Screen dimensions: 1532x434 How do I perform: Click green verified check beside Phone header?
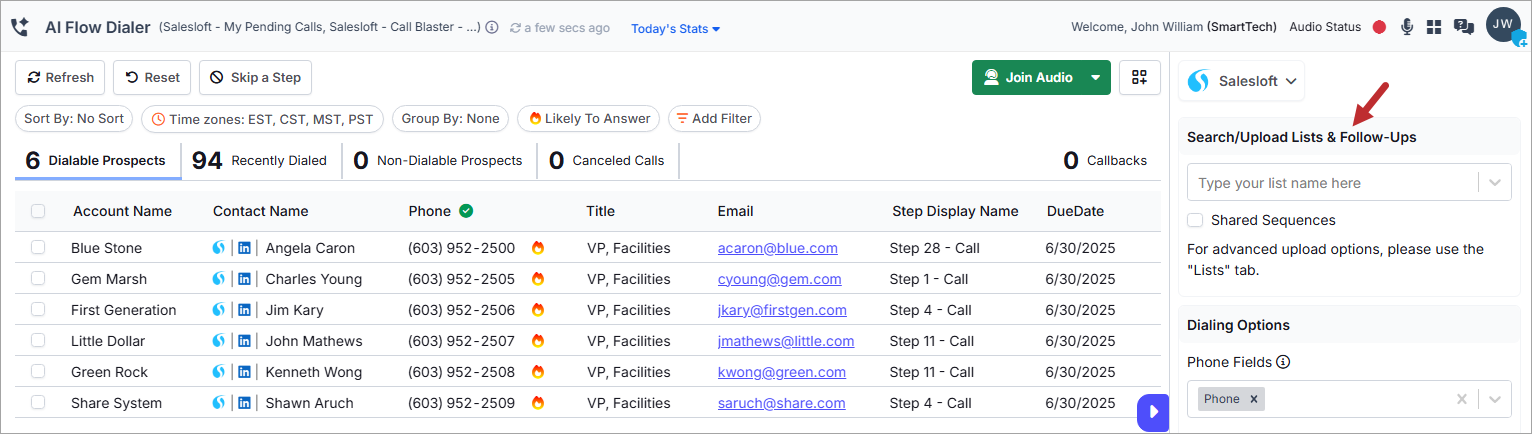coord(466,210)
